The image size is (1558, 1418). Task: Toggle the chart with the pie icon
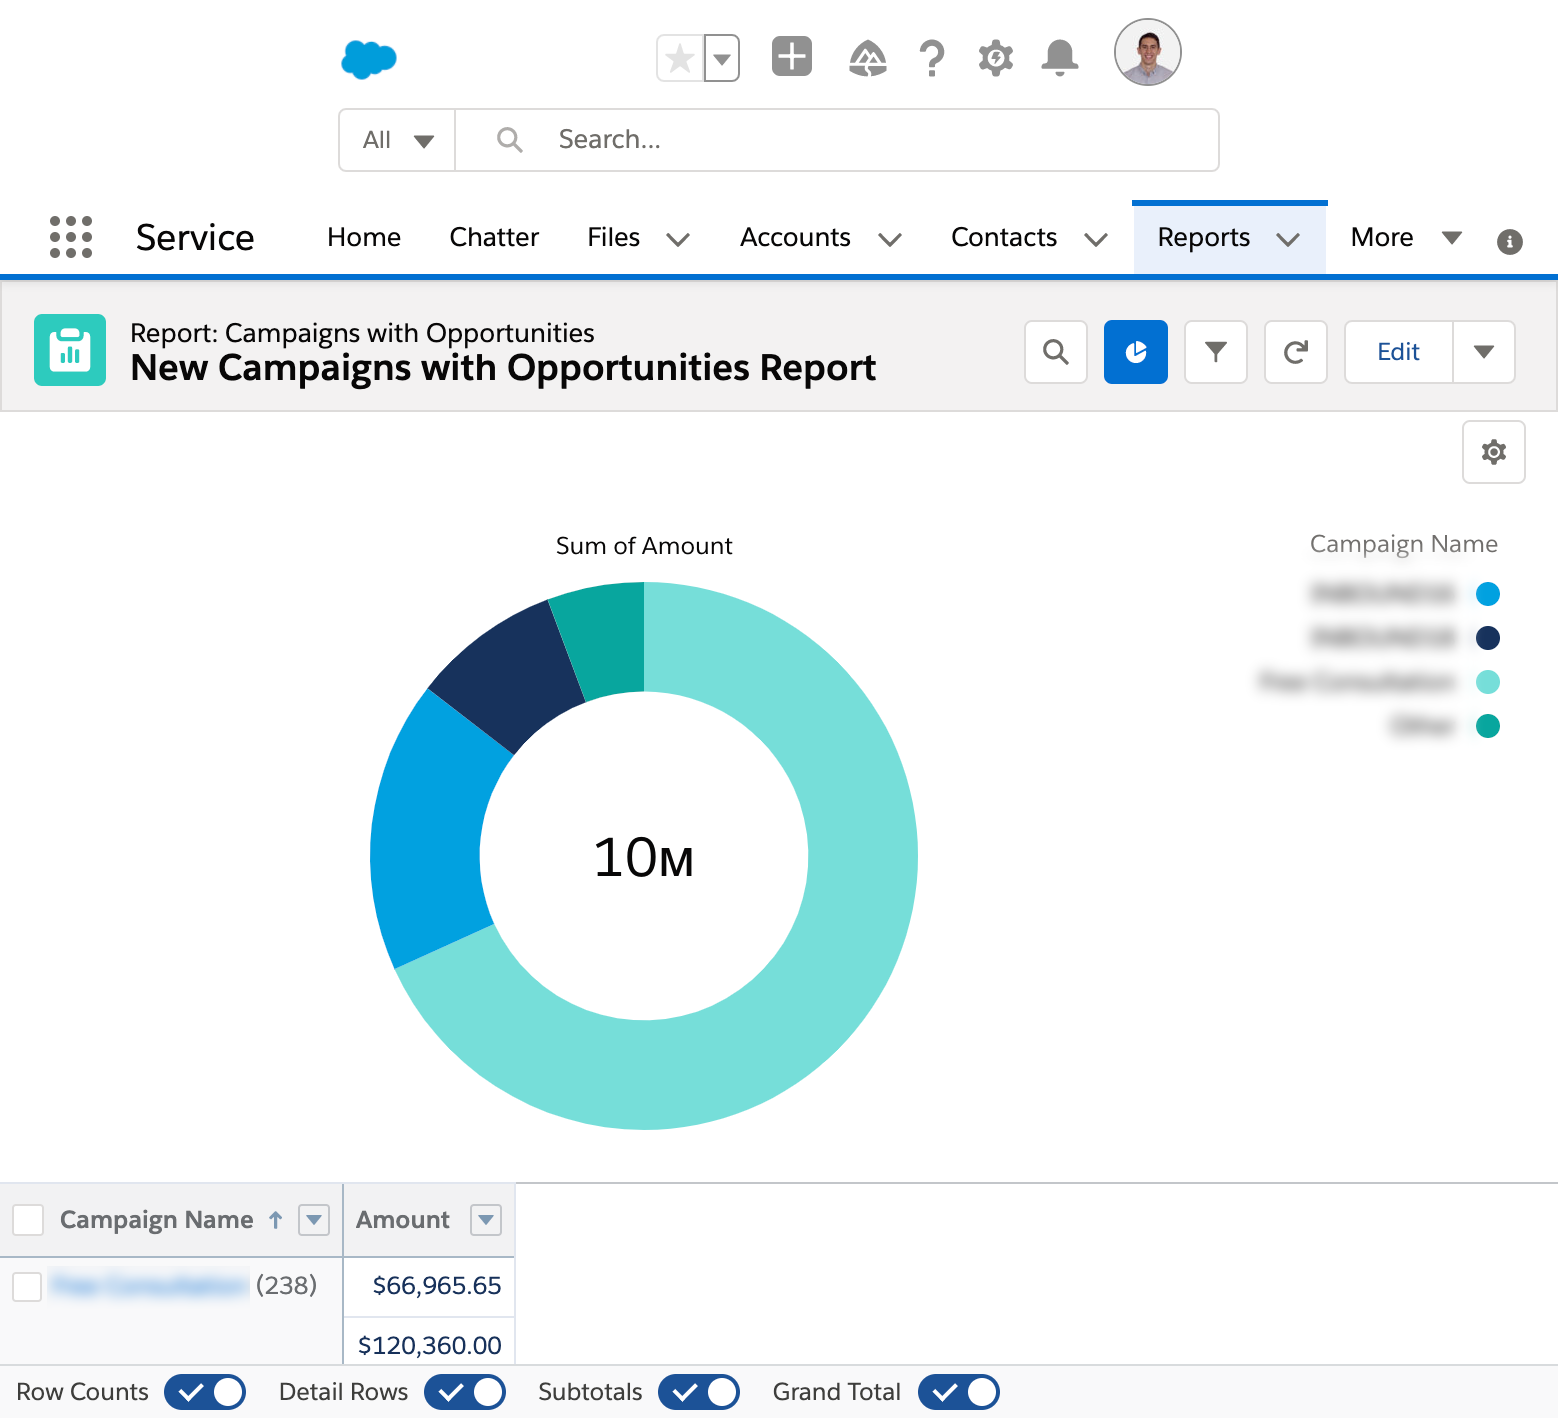click(1135, 352)
